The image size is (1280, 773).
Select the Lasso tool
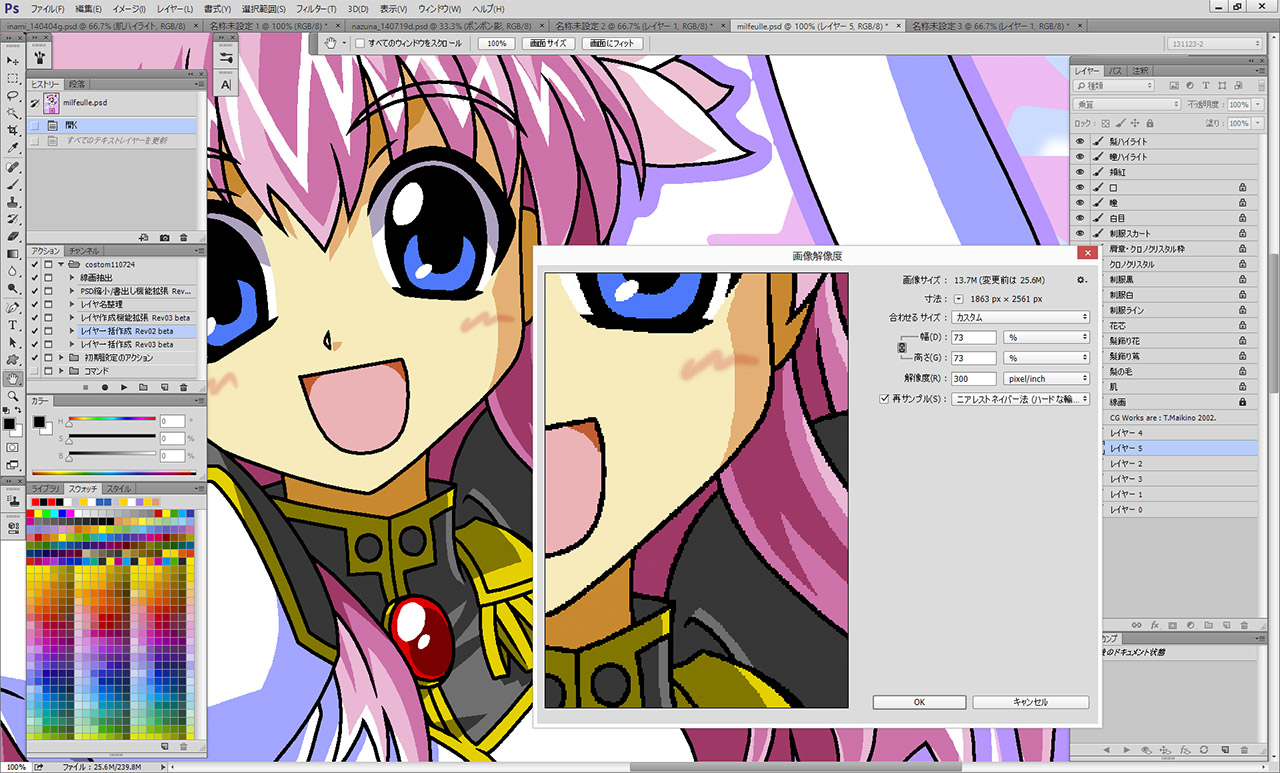[13, 96]
